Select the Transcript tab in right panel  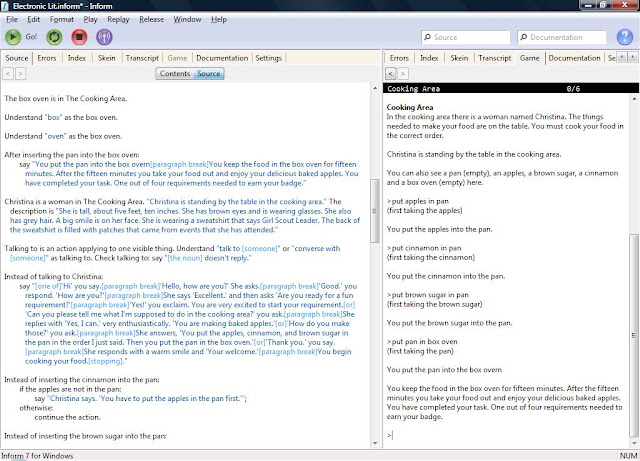[495, 58]
